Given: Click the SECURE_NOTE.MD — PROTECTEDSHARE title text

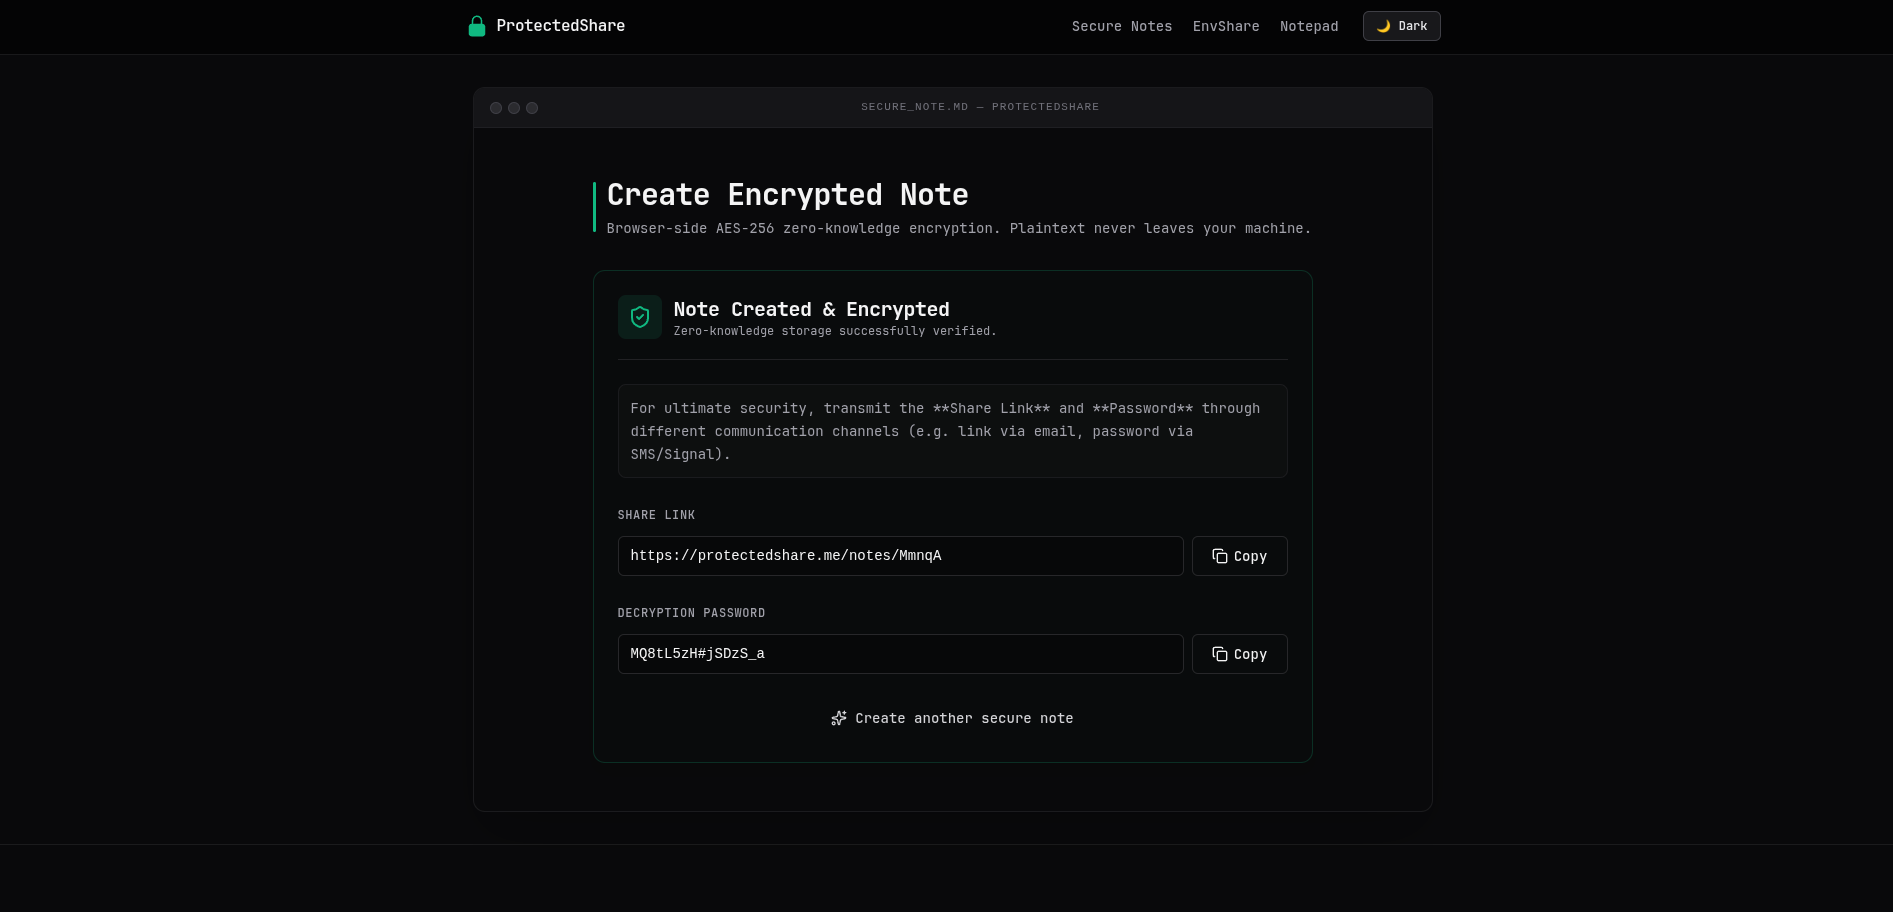Looking at the screenshot, I should click(x=980, y=107).
